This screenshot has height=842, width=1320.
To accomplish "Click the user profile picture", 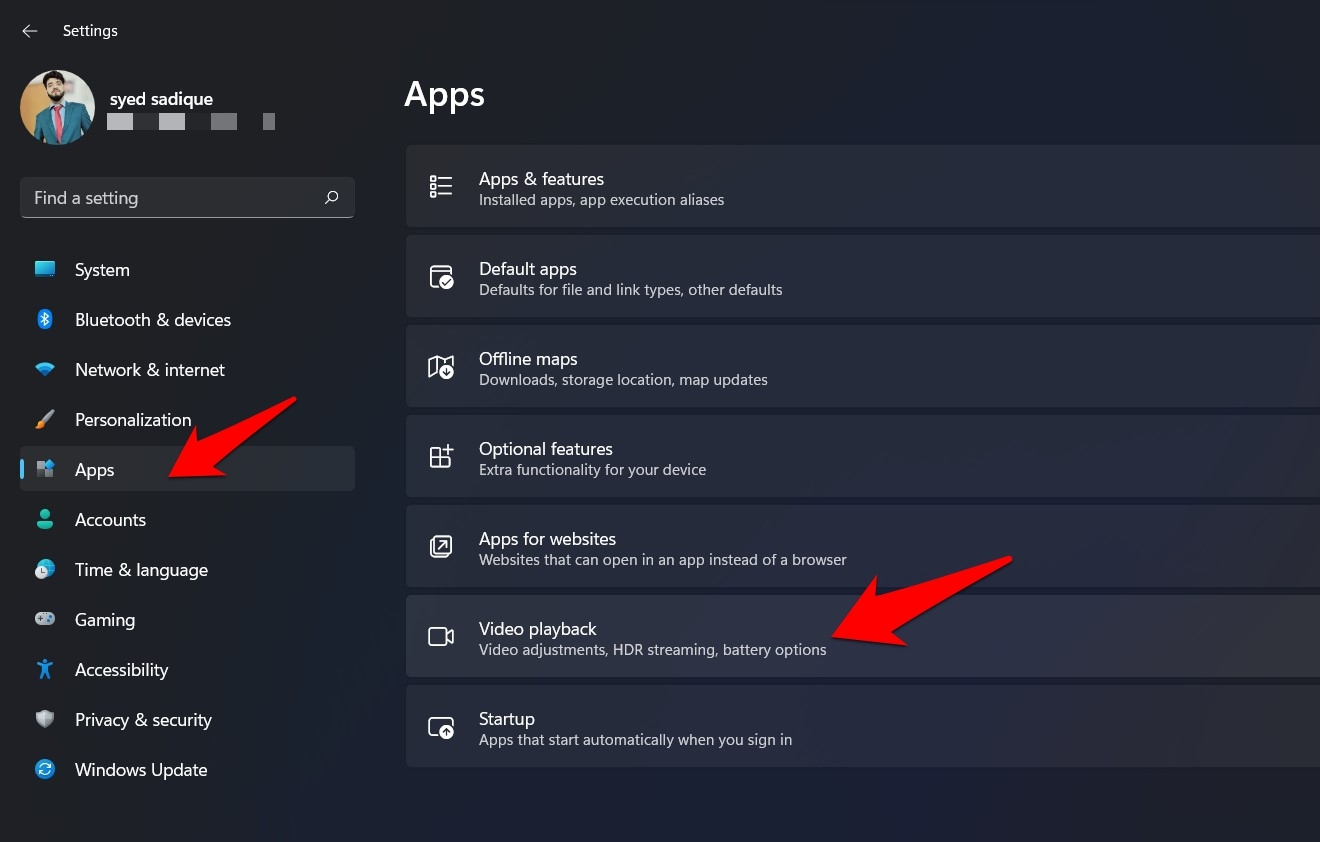I will coord(57,108).
